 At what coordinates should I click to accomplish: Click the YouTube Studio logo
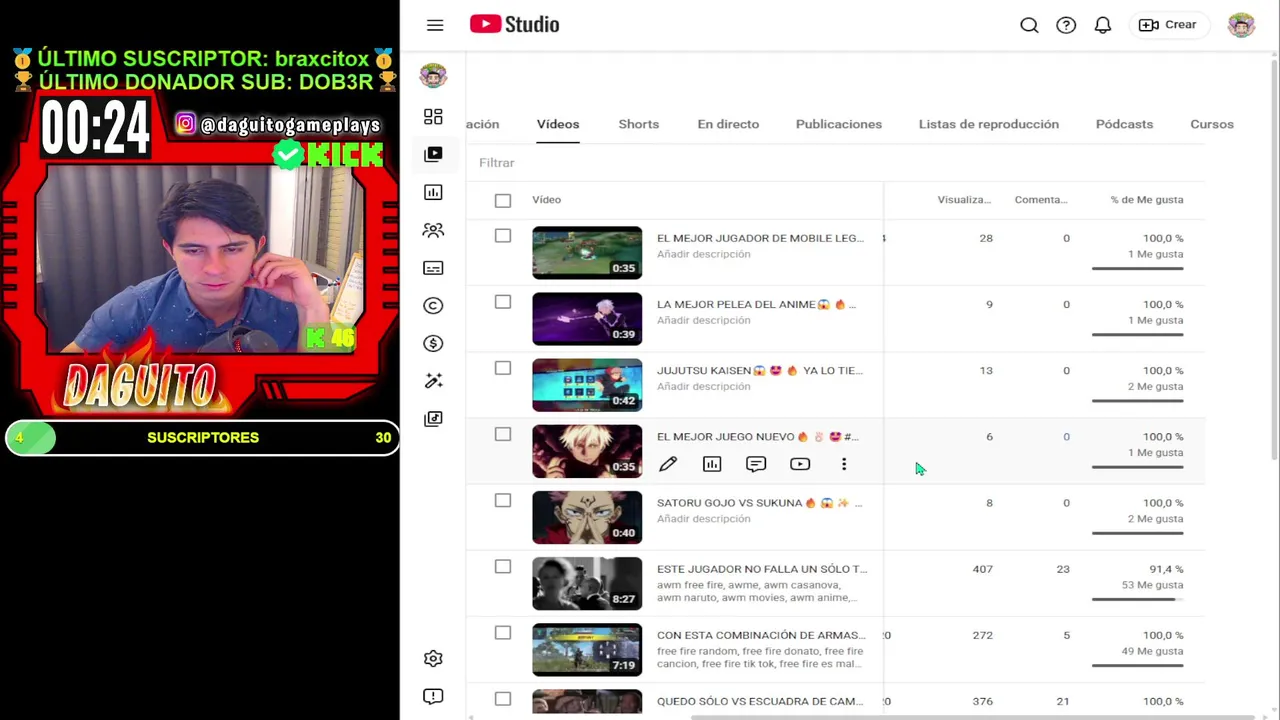(x=514, y=25)
